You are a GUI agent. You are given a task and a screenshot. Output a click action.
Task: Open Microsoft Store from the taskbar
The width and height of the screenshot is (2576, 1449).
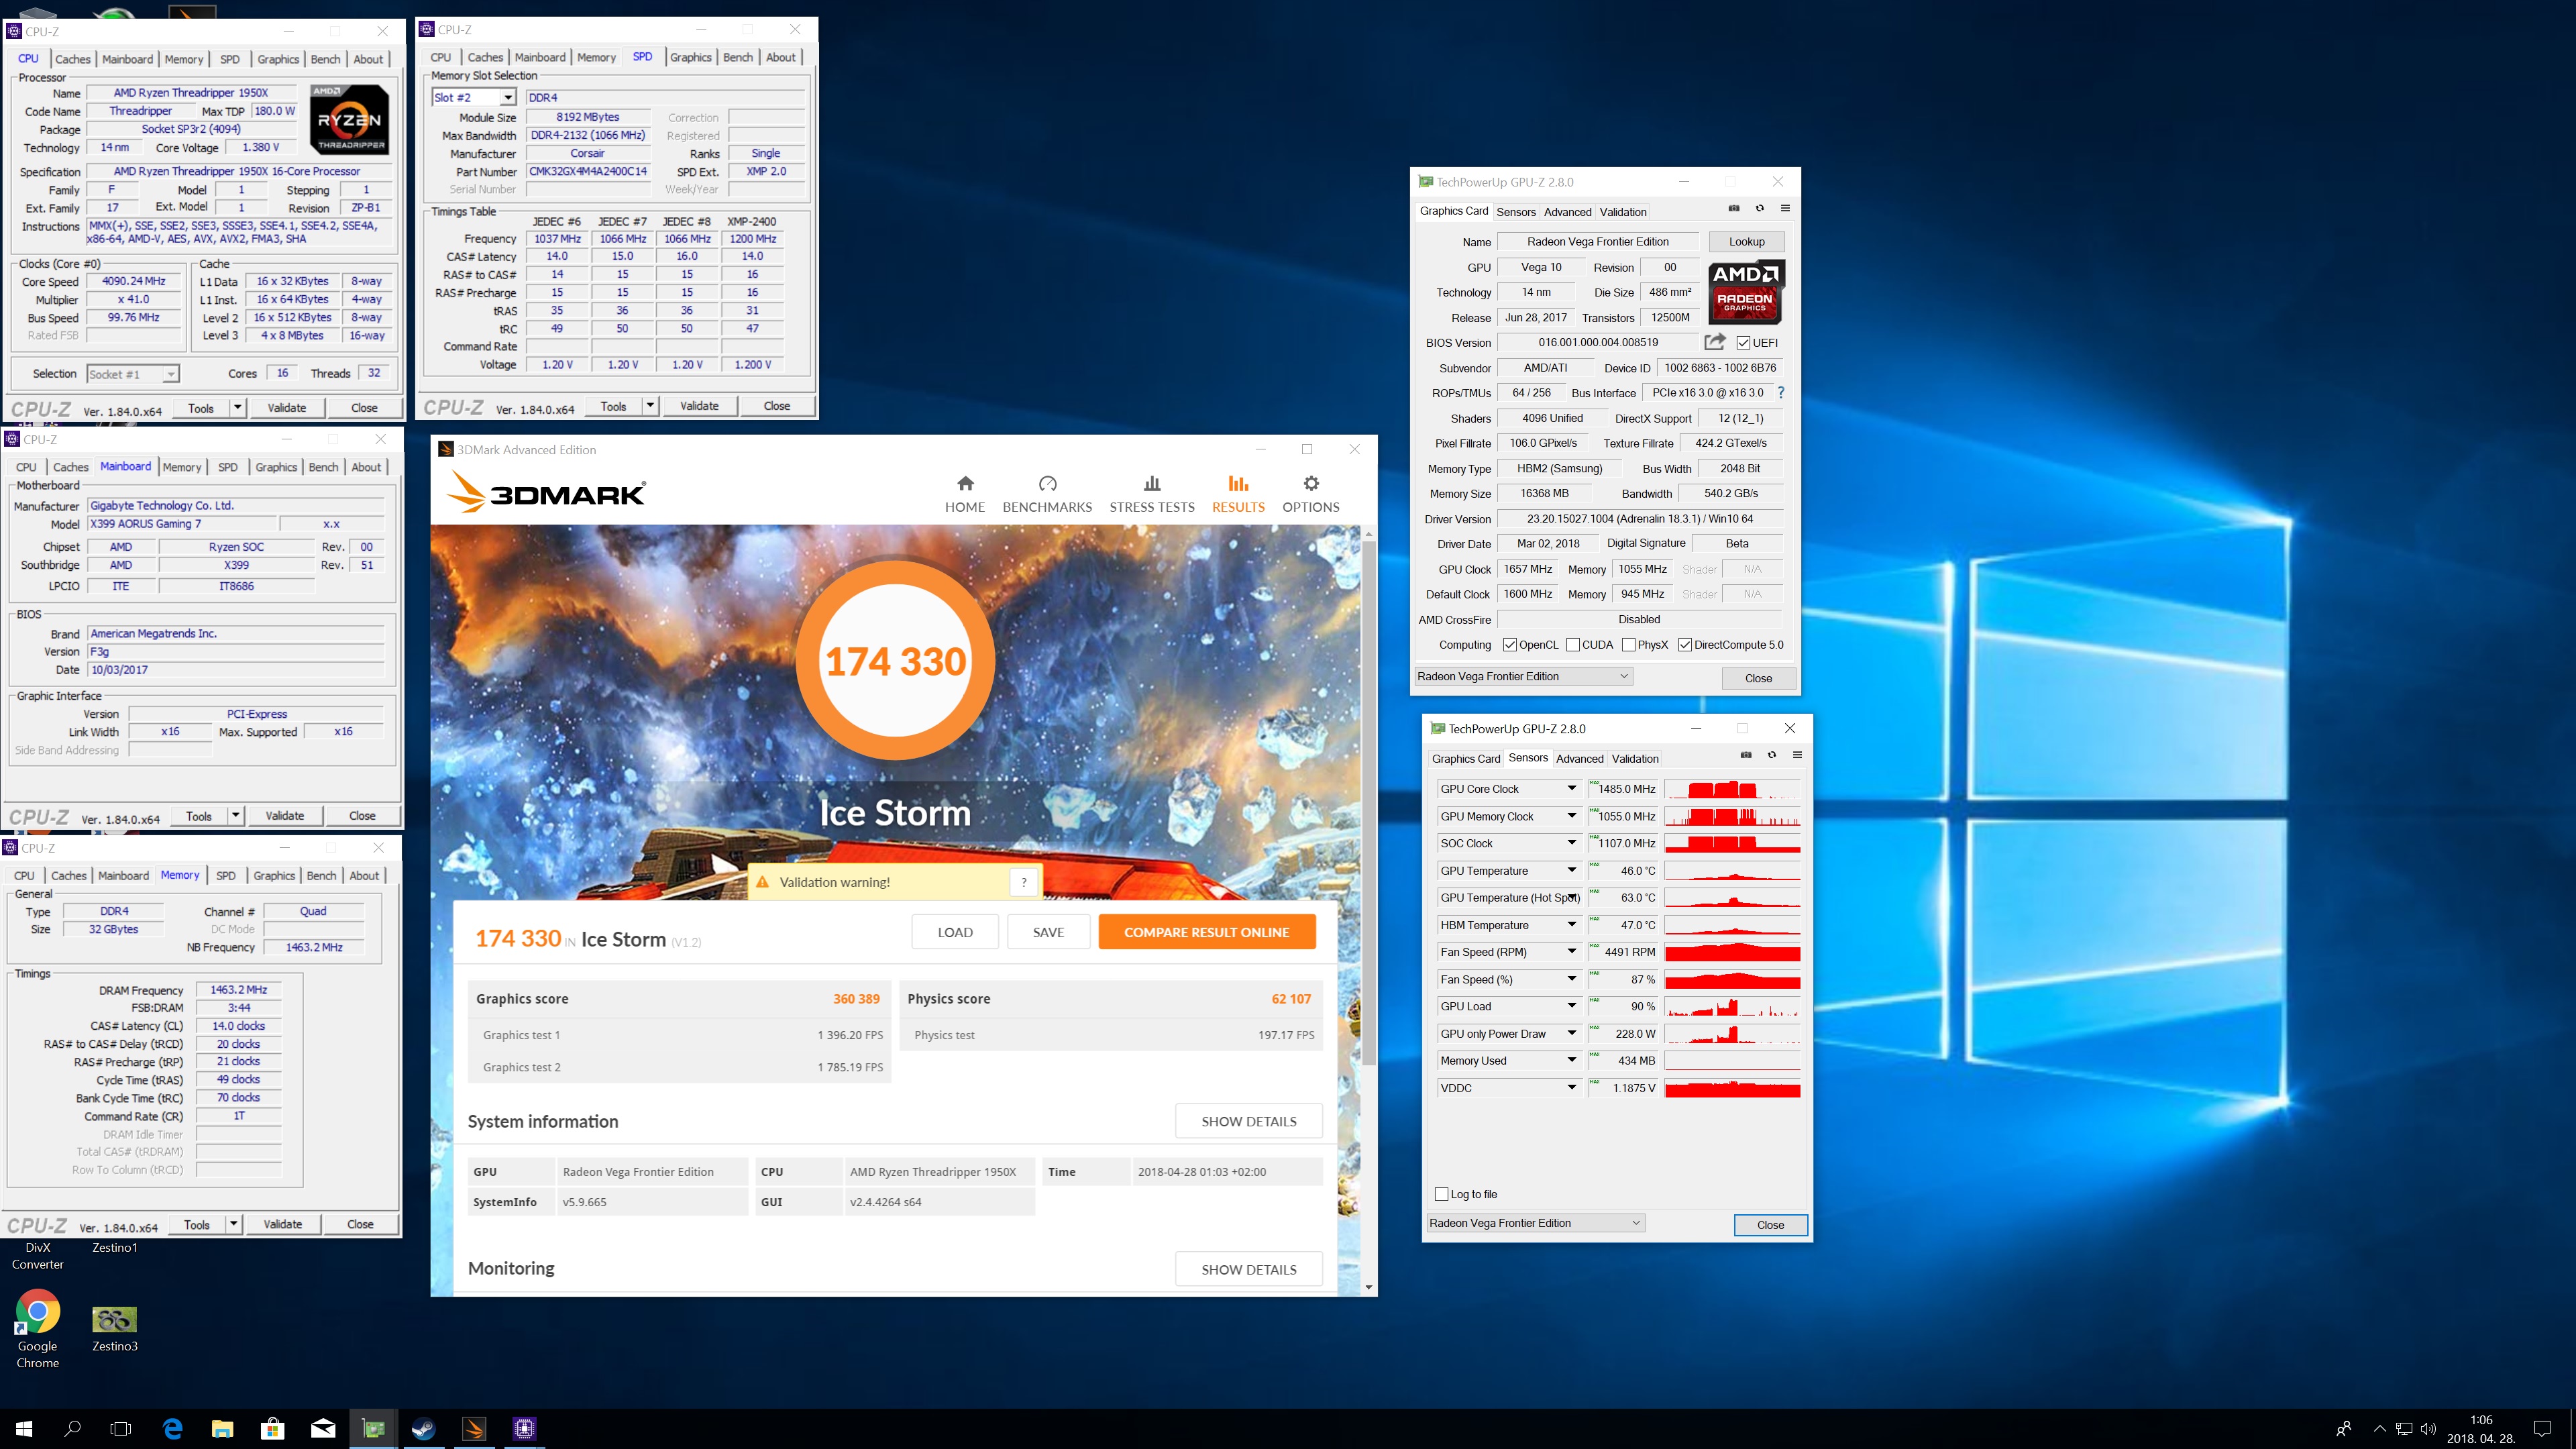(x=272, y=1429)
